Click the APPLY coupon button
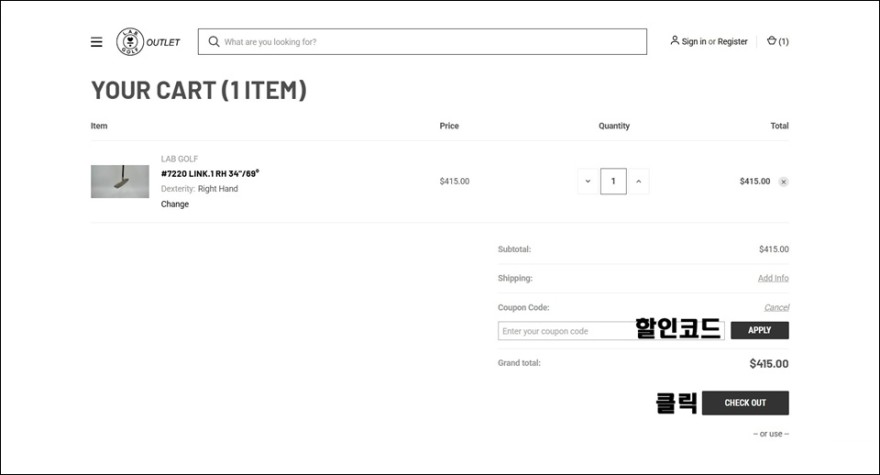This screenshot has width=880, height=475. tap(759, 330)
